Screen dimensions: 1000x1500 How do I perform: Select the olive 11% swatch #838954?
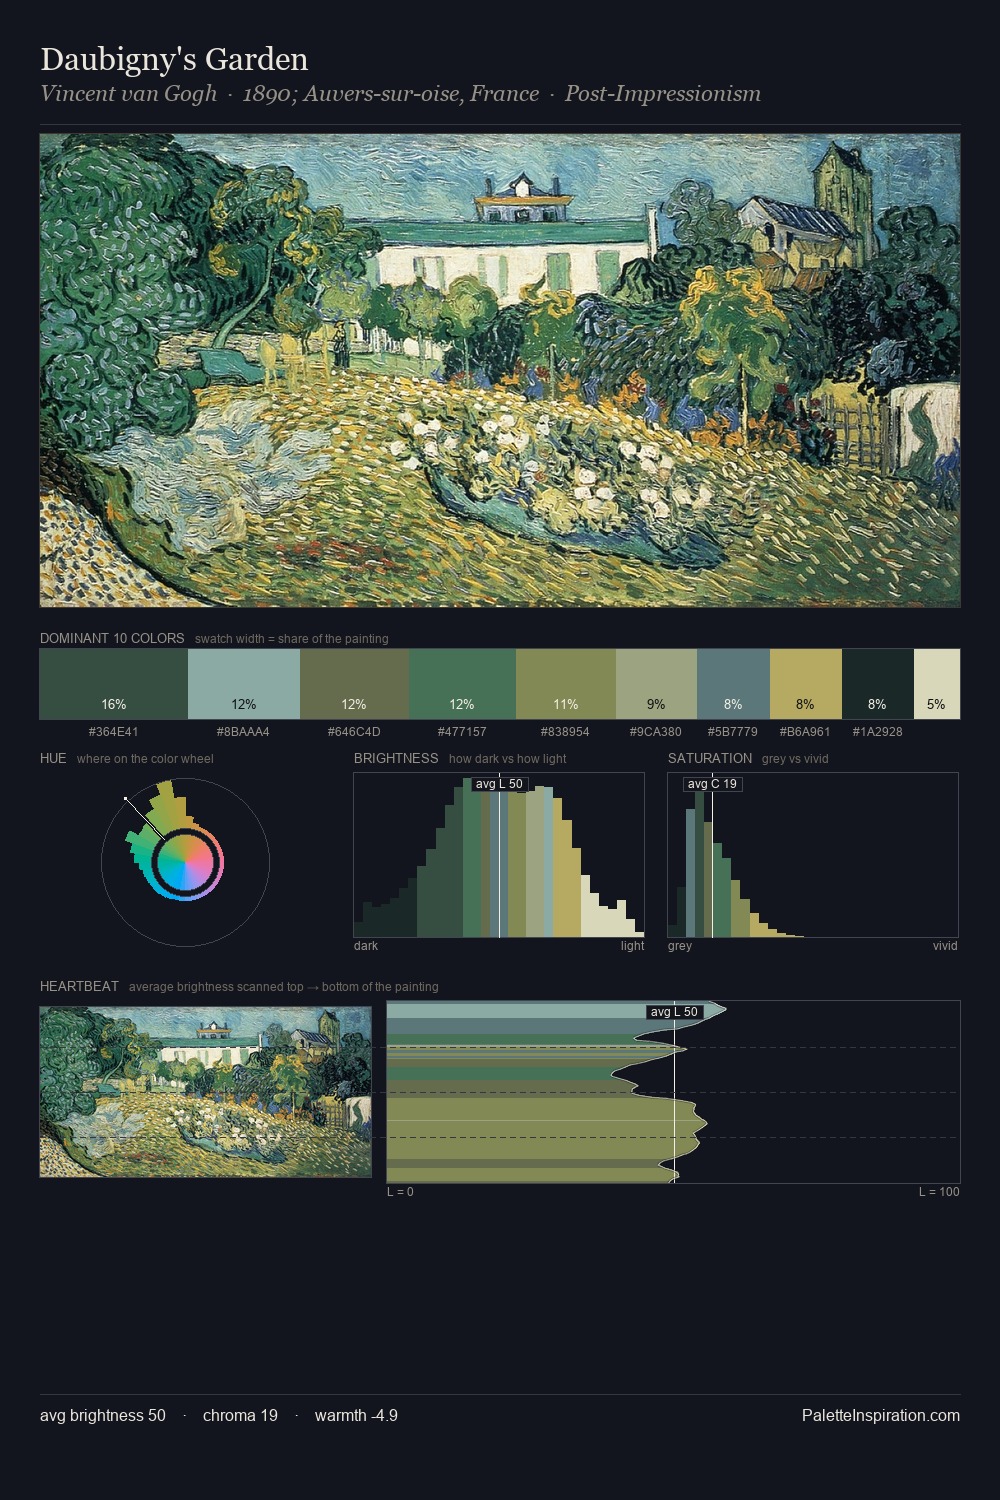tap(566, 684)
